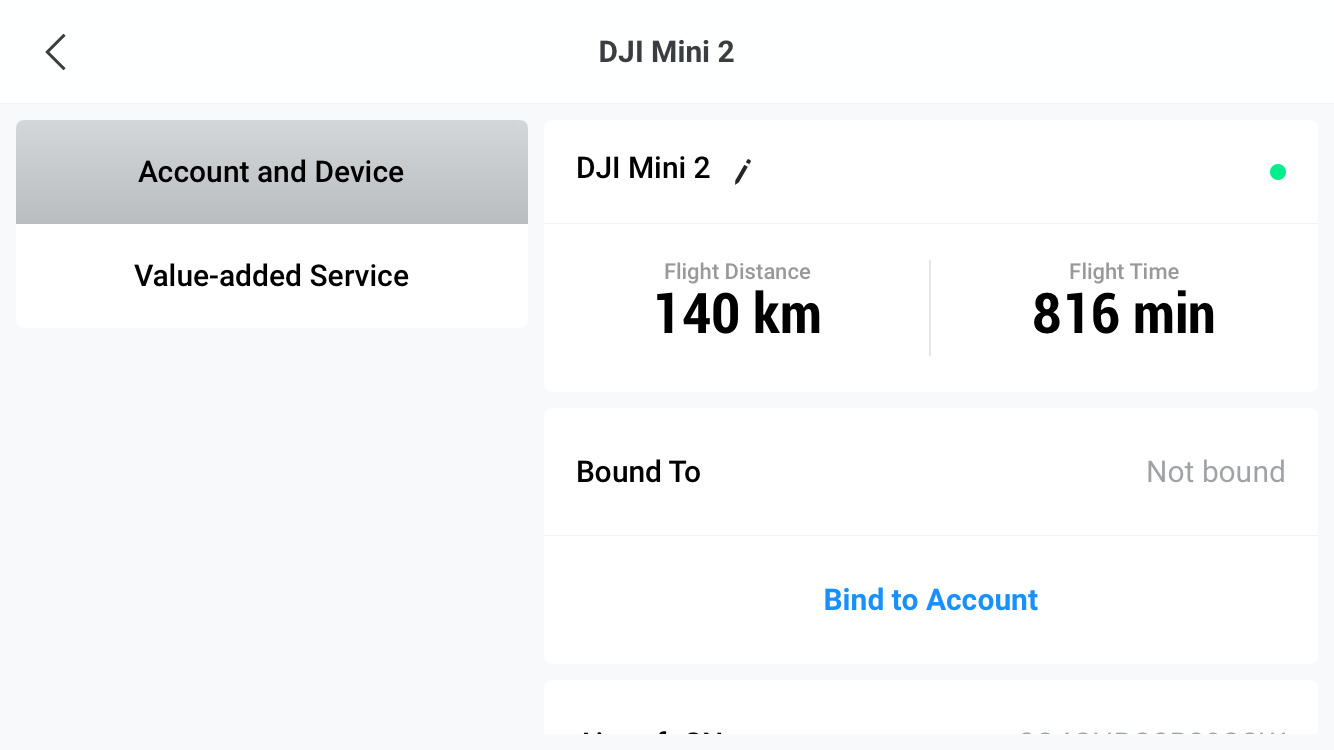Click empty area below Value-added Service

271,520
